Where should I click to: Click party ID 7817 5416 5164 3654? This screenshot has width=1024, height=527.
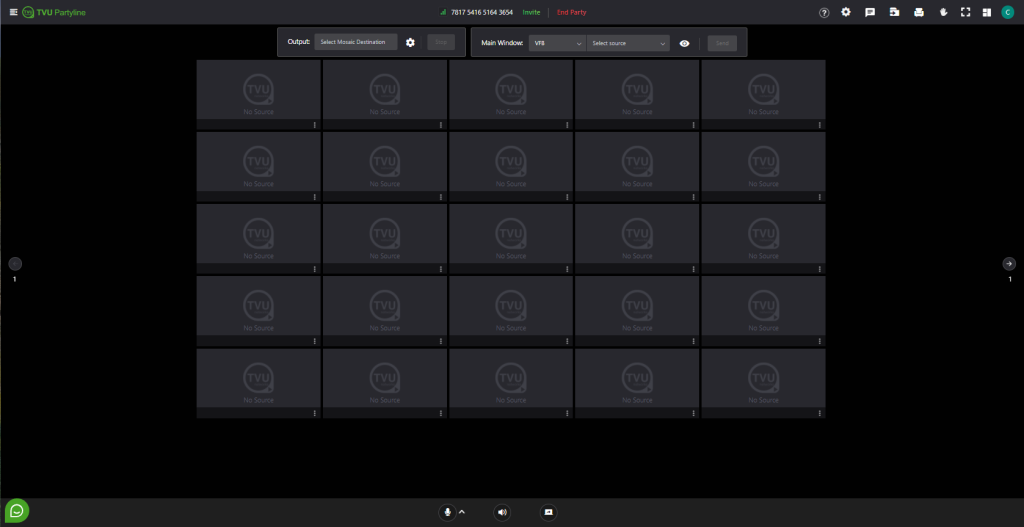(x=482, y=12)
